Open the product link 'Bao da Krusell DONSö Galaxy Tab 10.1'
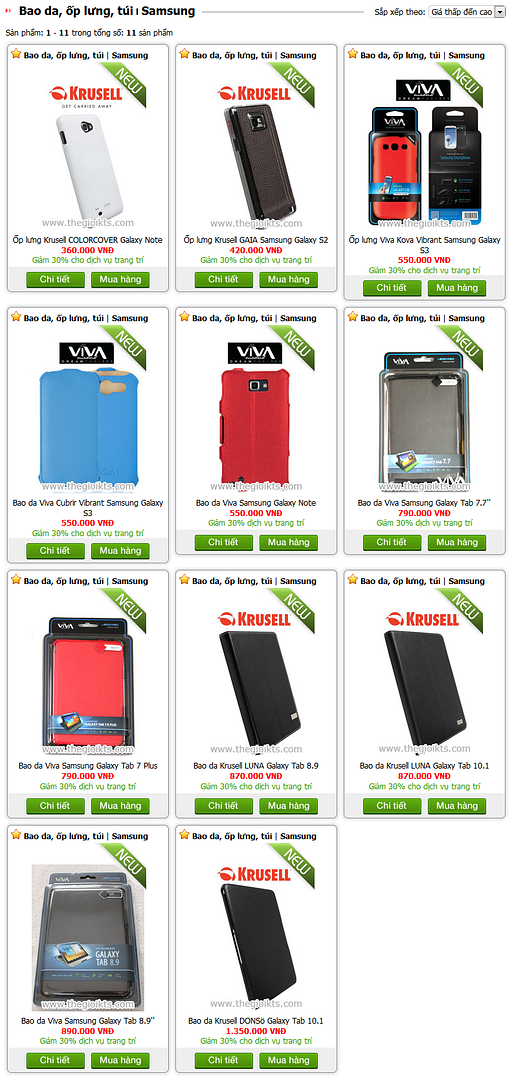 pyautogui.click(x=256, y=1021)
